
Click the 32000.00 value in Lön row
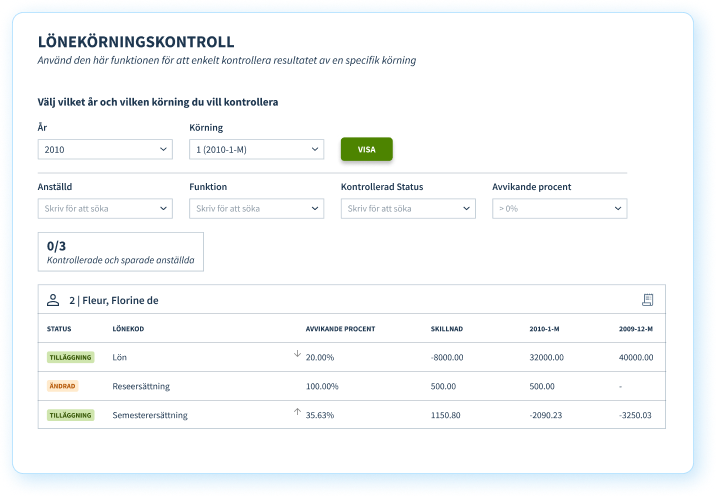click(x=547, y=357)
